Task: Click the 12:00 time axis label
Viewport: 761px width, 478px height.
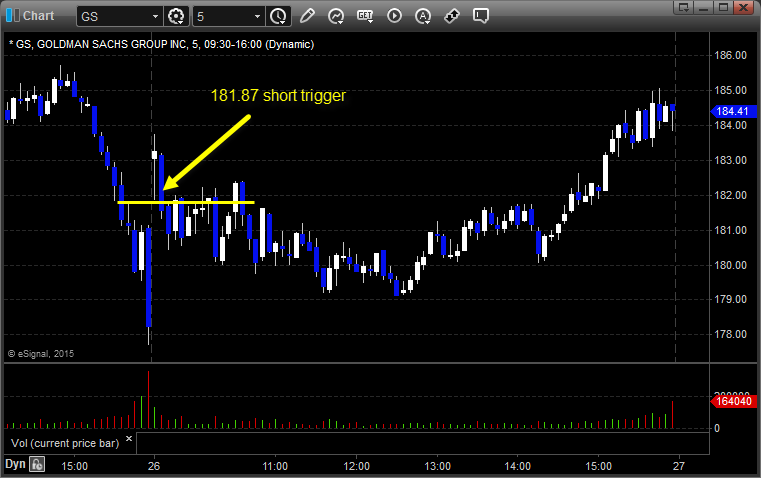Action: coord(356,466)
